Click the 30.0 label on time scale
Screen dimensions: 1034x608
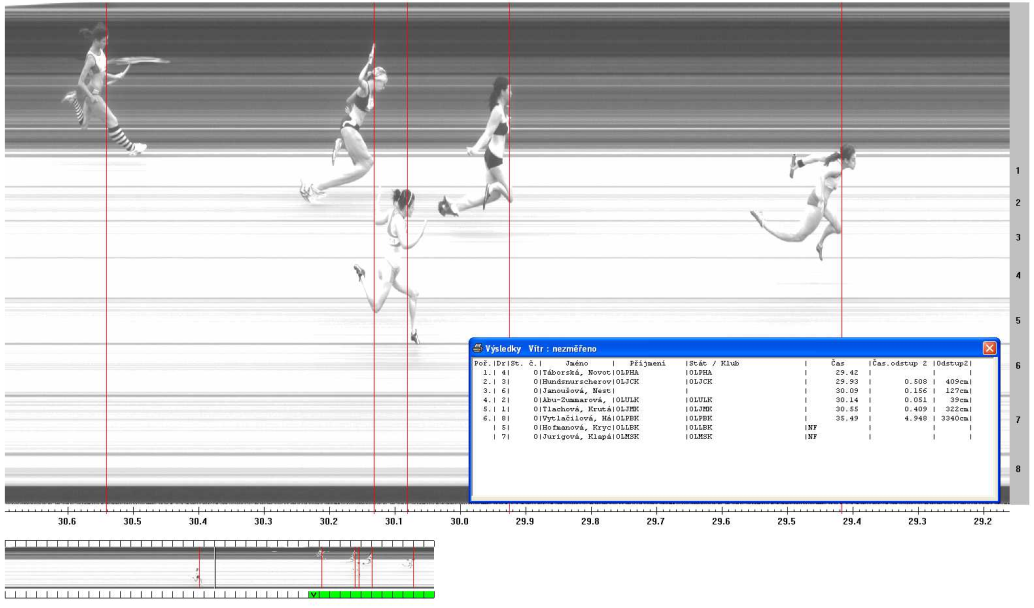click(460, 522)
